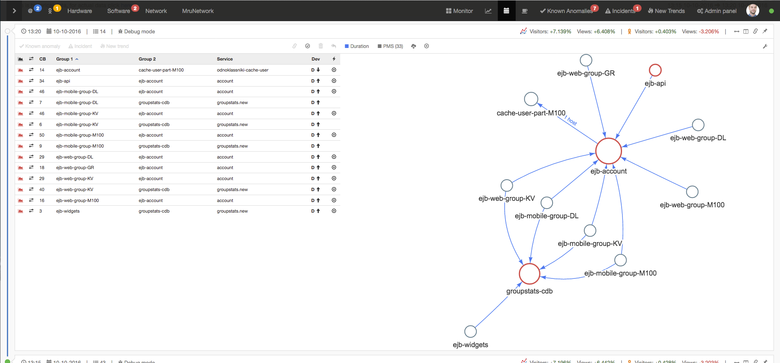This screenshot has width=780, height=363.
Task: Sort table by CB column
Action: click(42, 59)
